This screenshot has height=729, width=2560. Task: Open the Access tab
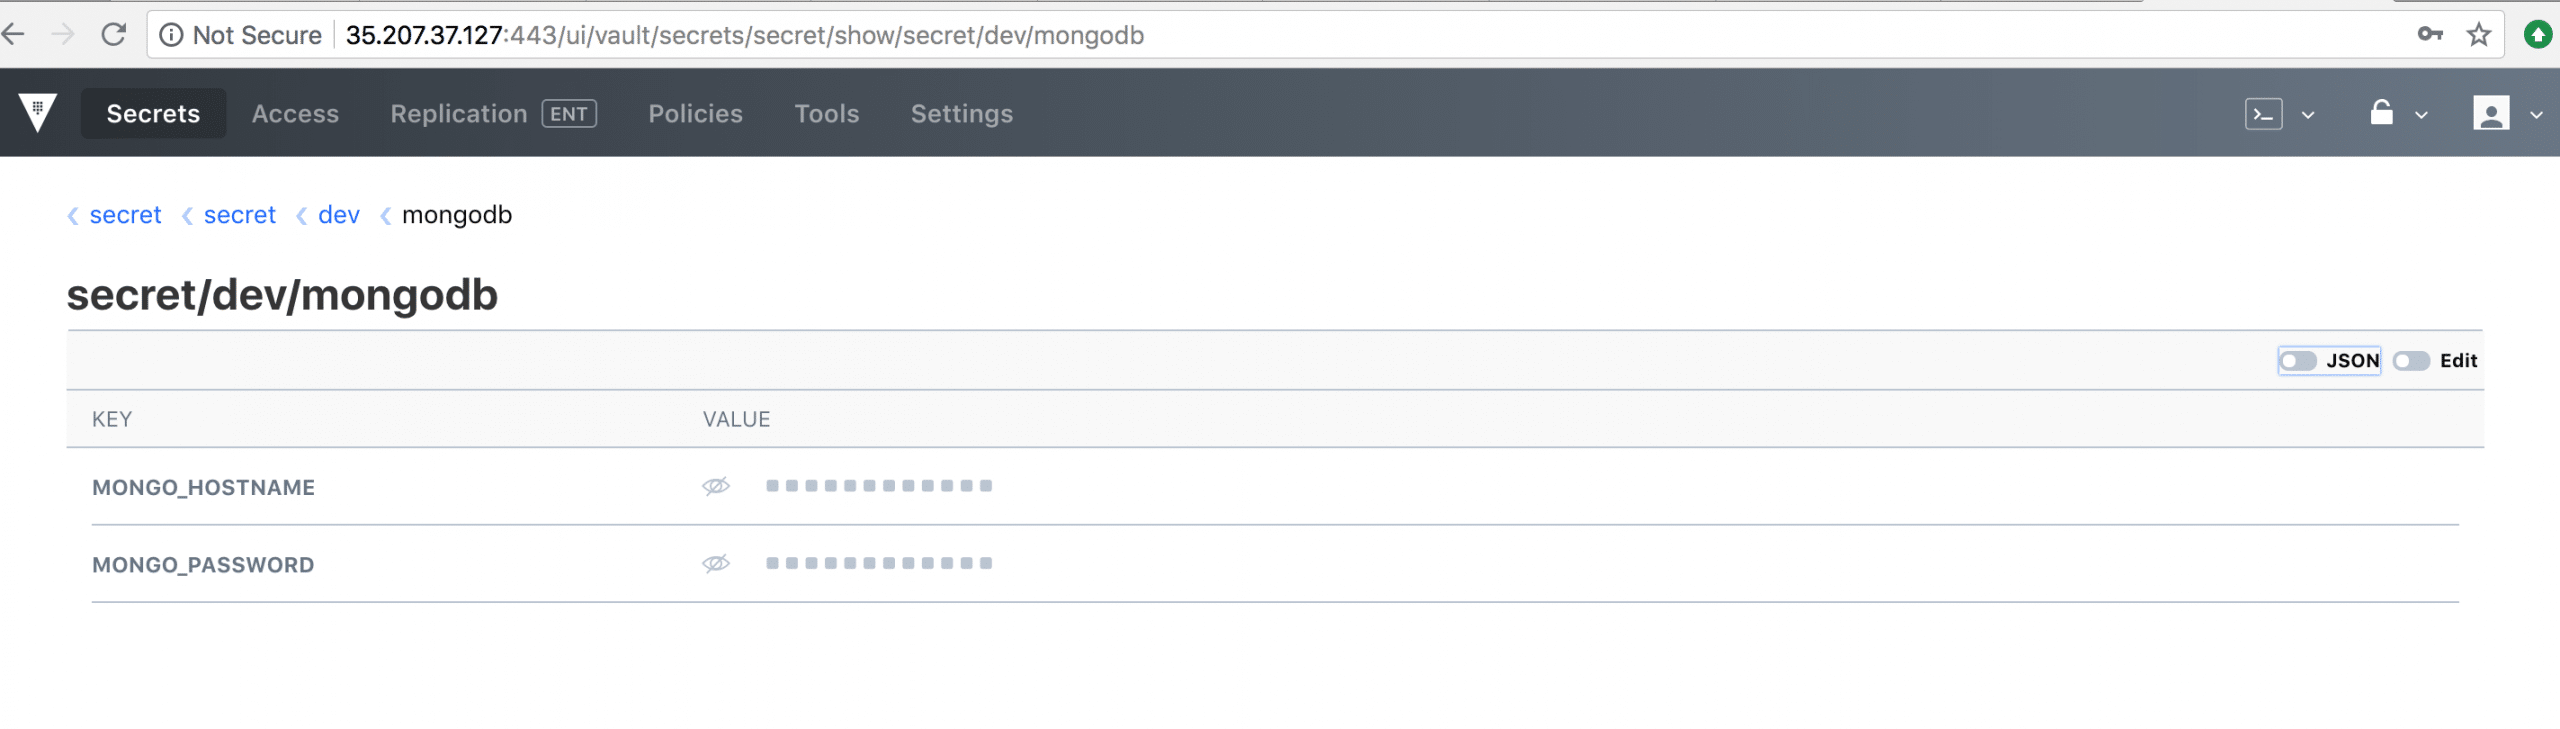tap(295, 113)
